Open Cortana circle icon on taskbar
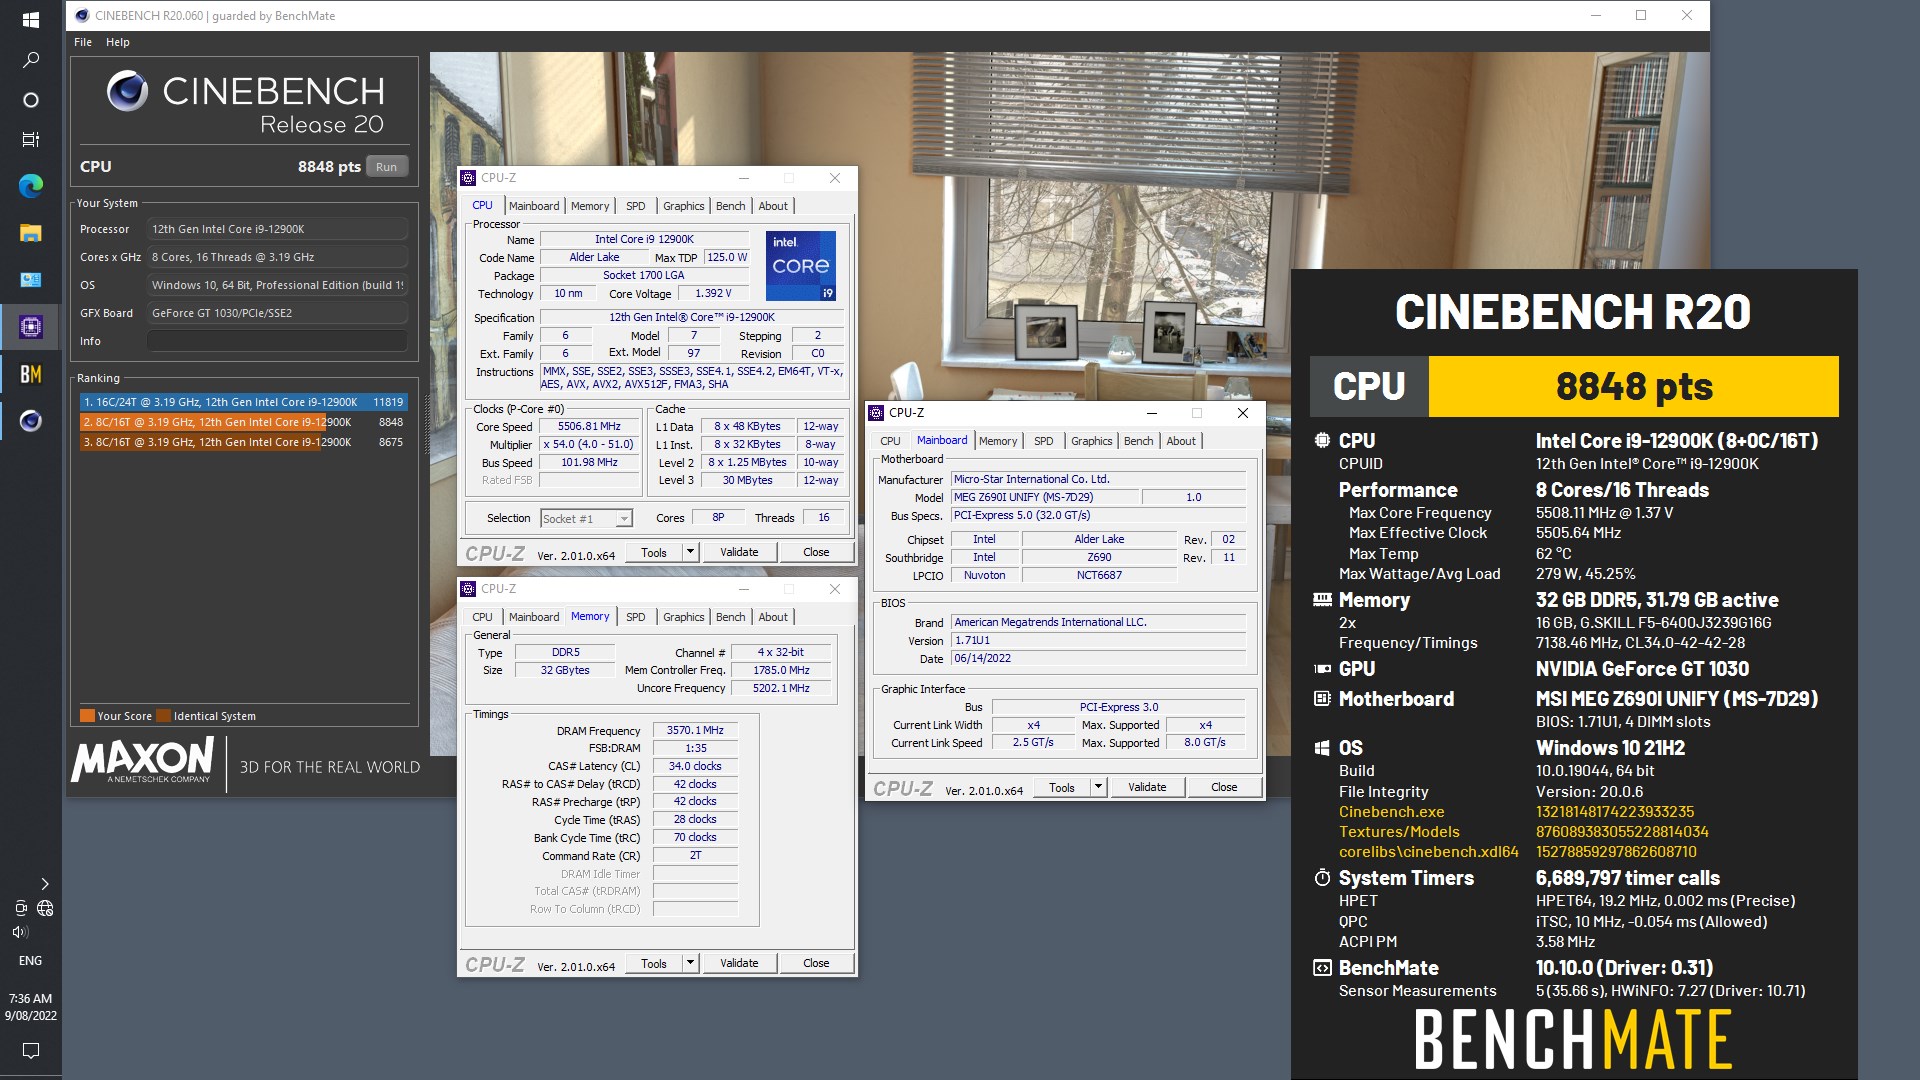This screenshot has width=1920, height=1080. coord(30,100)
